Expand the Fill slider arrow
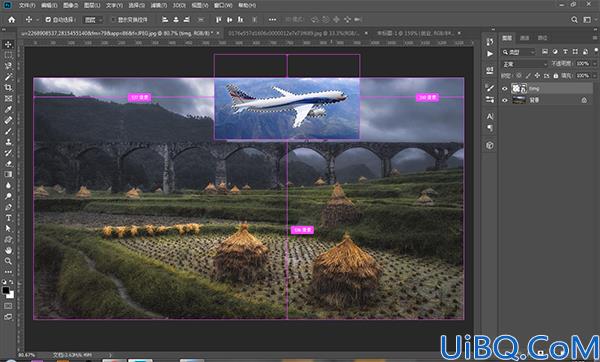Image resolution: width=600 pixels, height=362 pixels. (594, 76)
